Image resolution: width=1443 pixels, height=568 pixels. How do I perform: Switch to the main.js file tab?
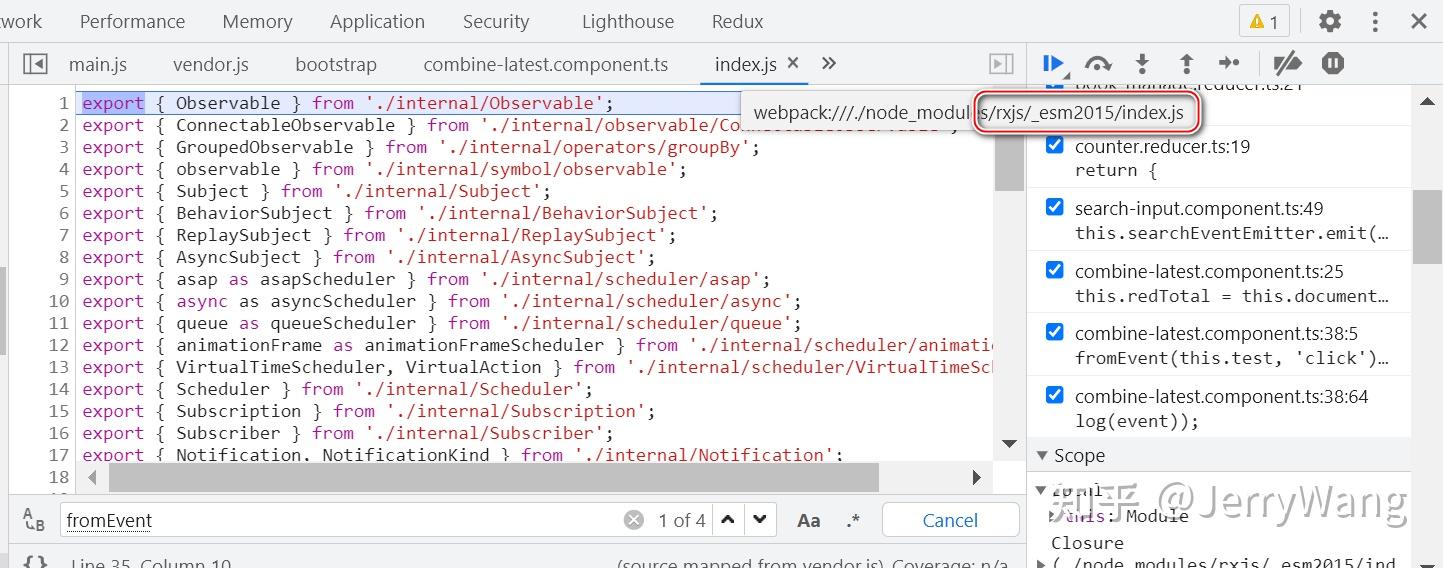(x=98, y=64)
